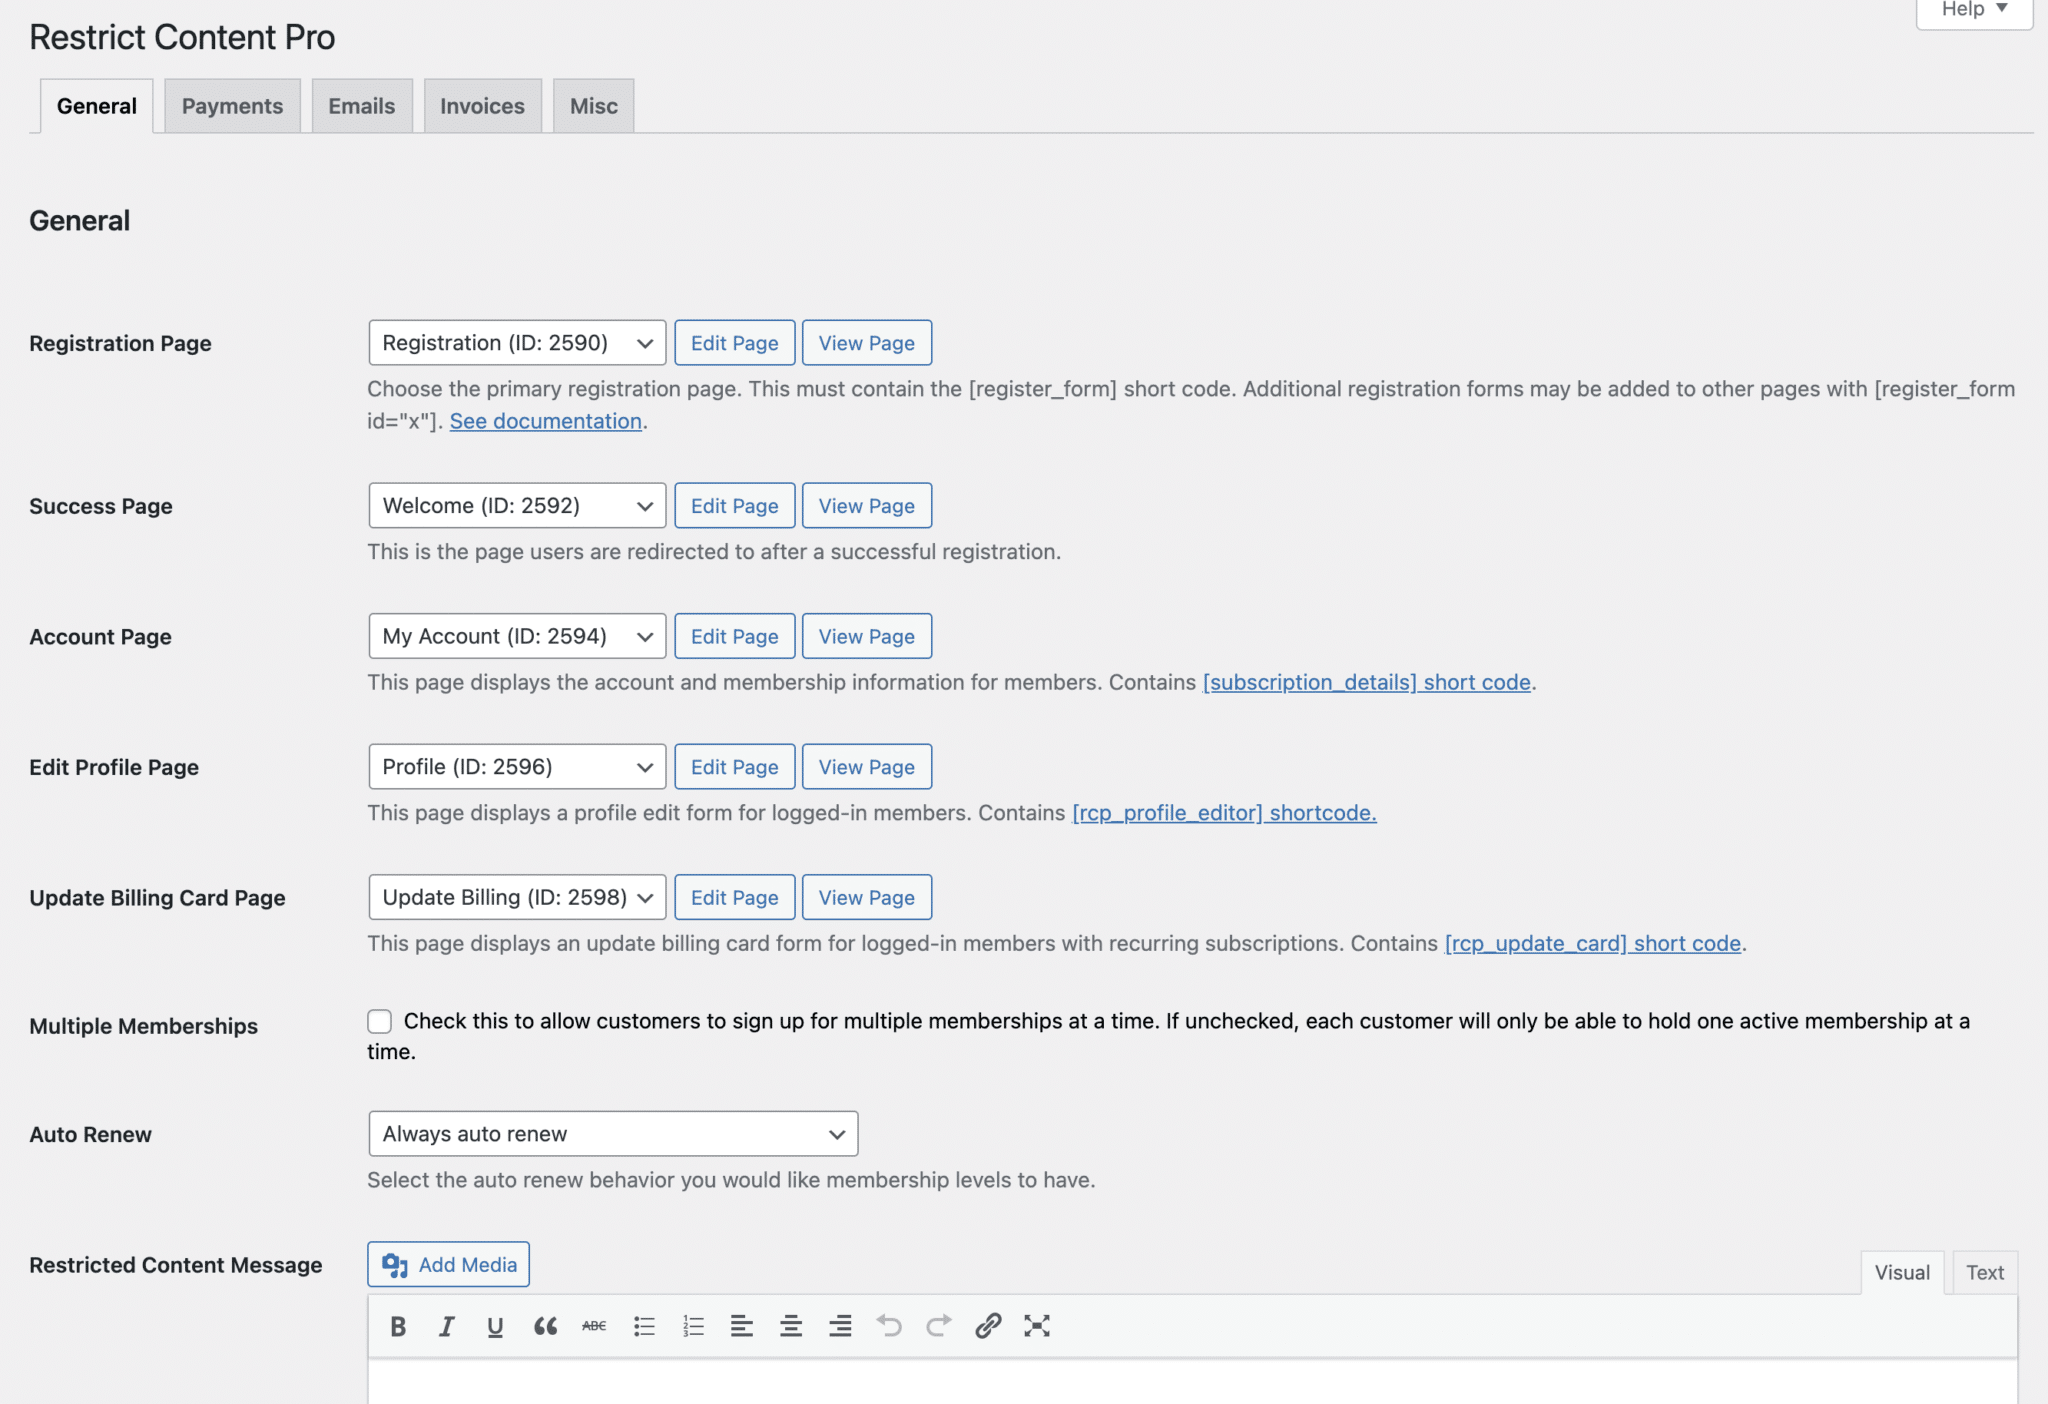2048x1404 pixels.
Task: Open the Emails tab
Action: tap(361, 106)
